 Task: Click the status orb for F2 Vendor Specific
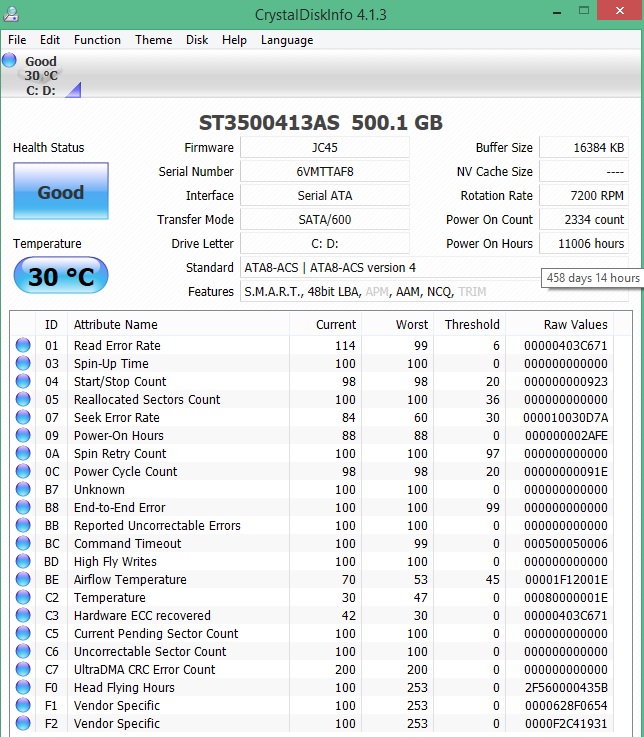point(23,723)
